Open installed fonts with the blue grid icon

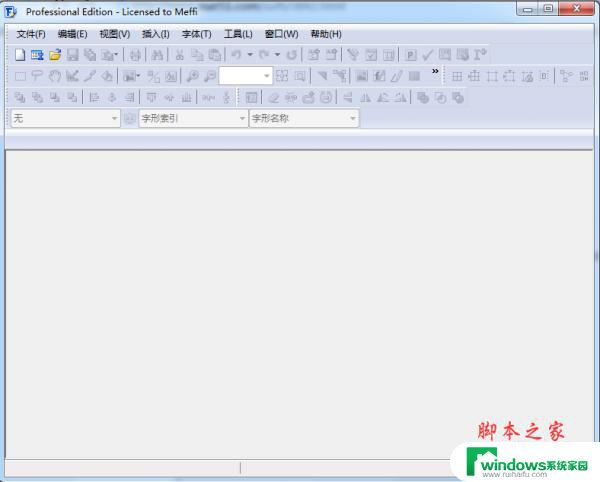coord(37,55)
